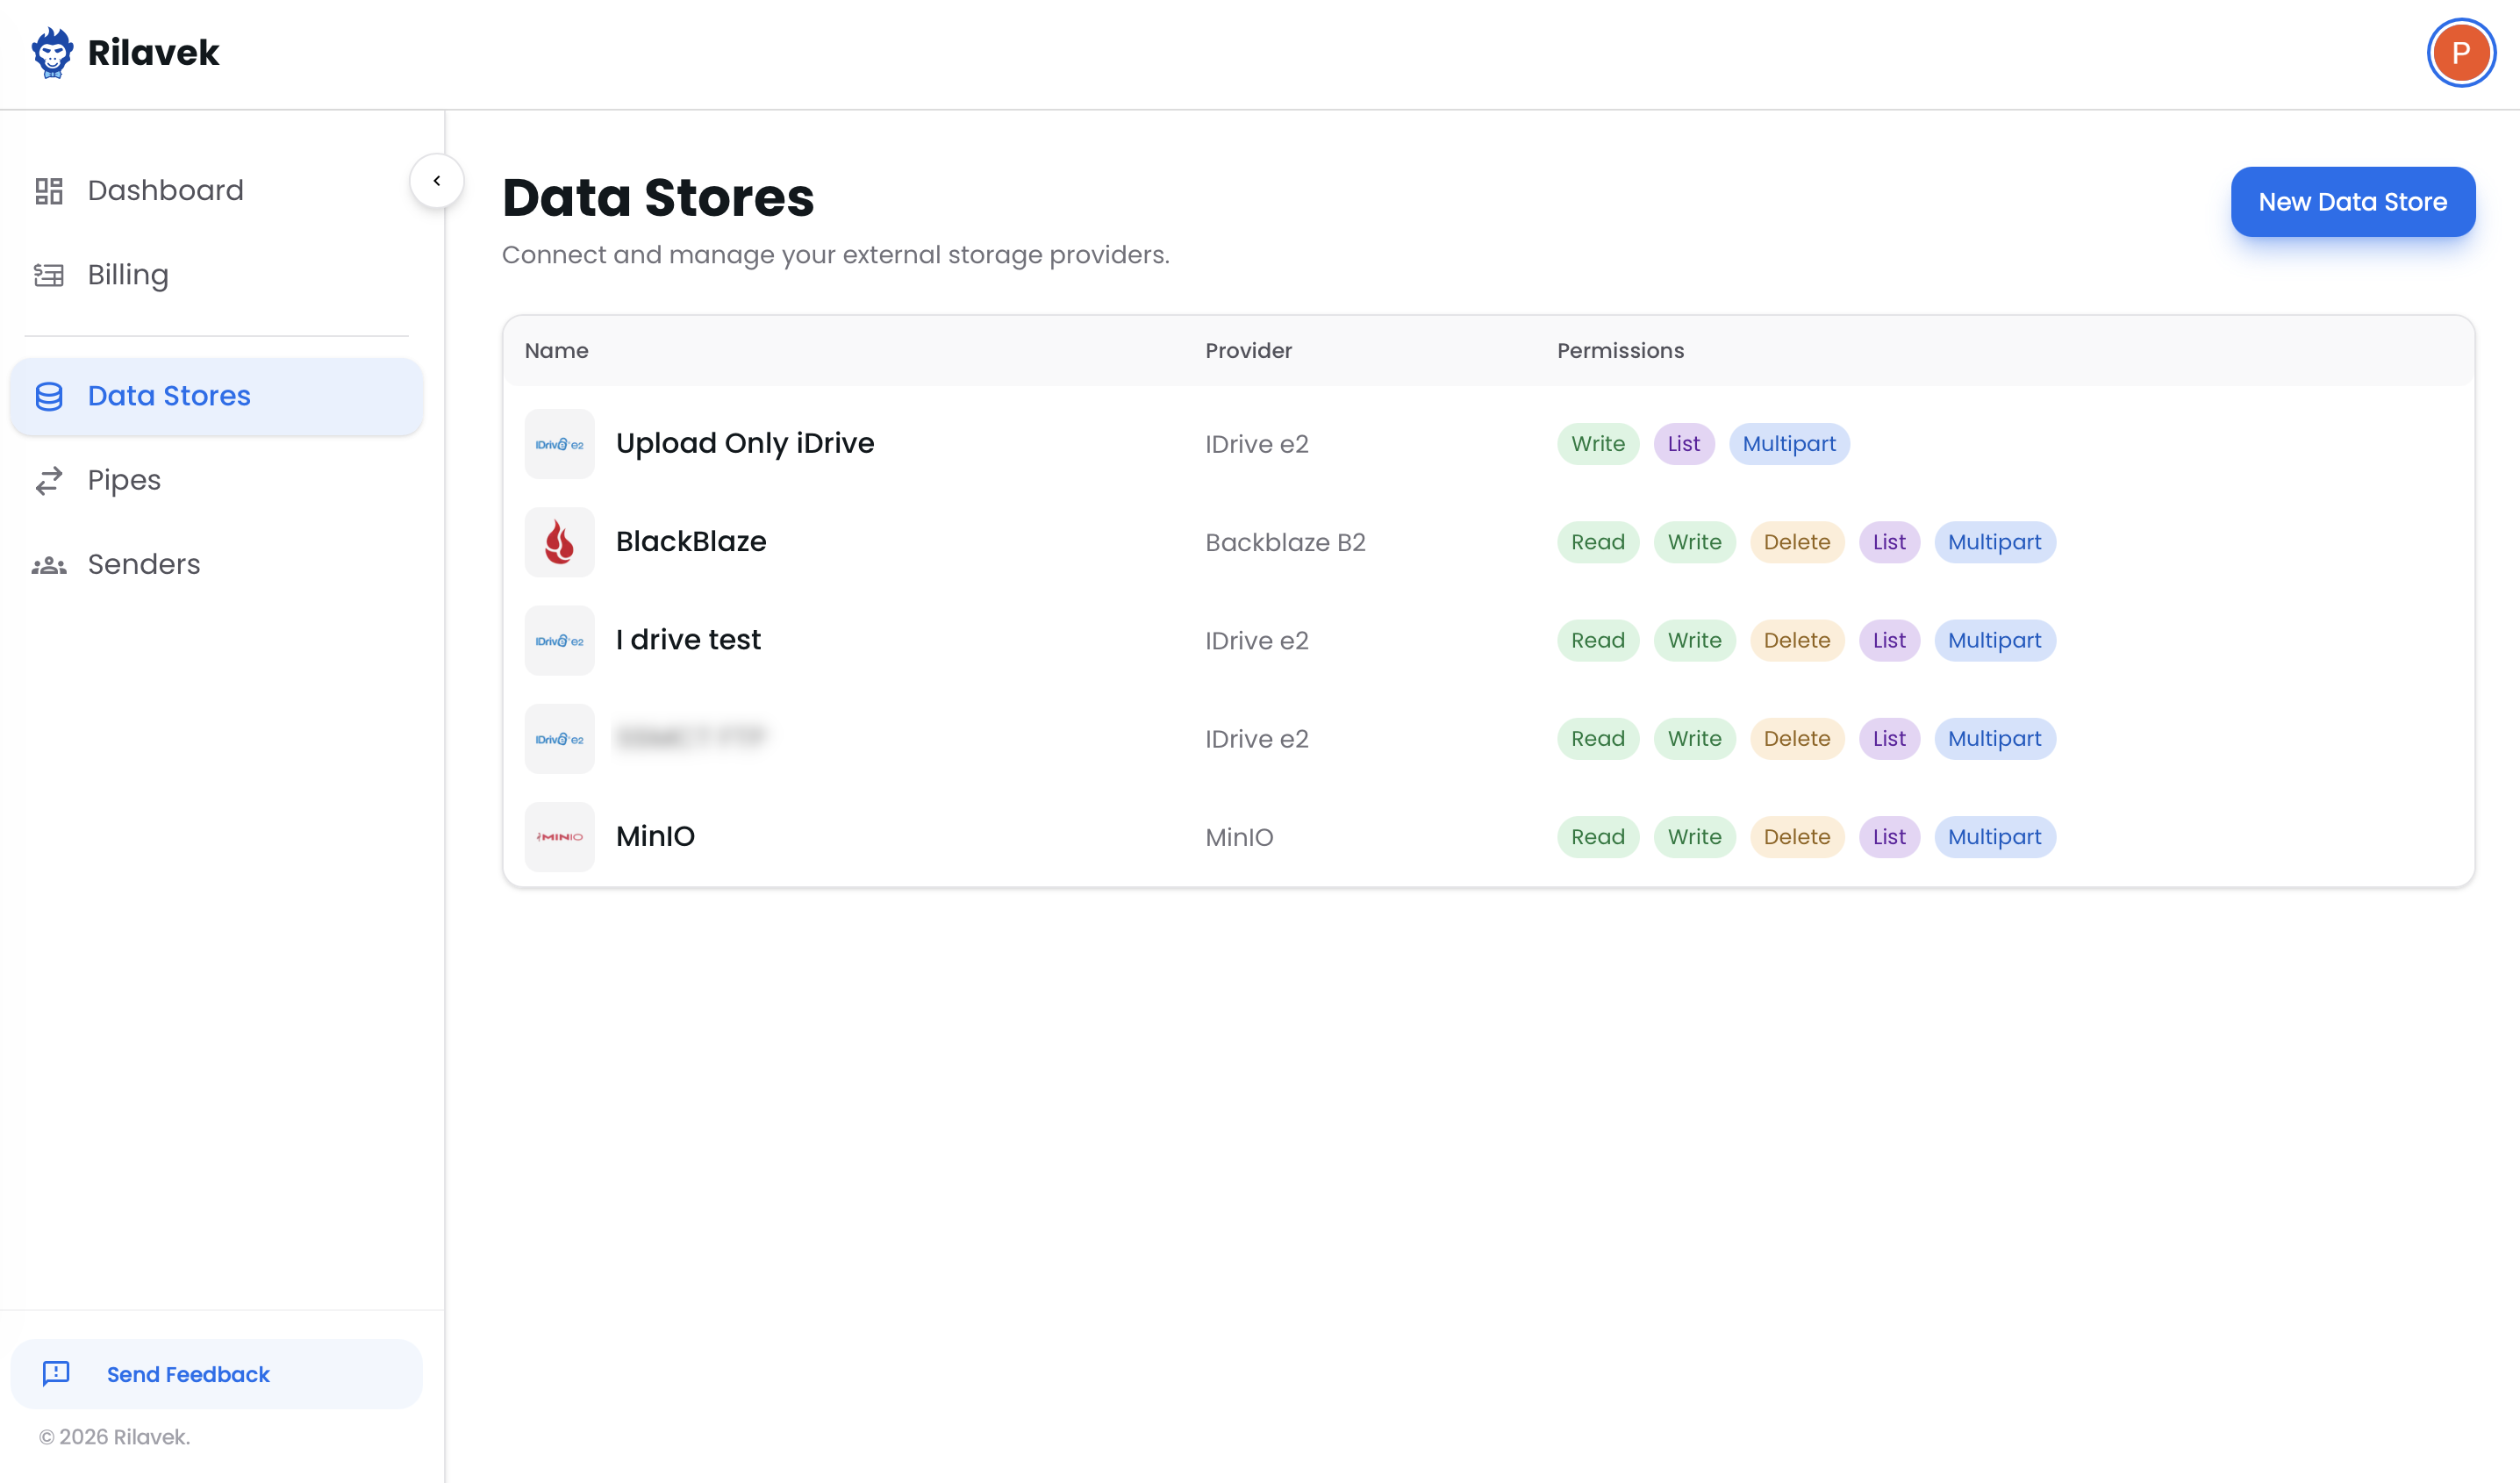Click the Delete badge on BlackBlaze row
The width and height of the screenshot is (2520, 1483).
coord(1796,542)
